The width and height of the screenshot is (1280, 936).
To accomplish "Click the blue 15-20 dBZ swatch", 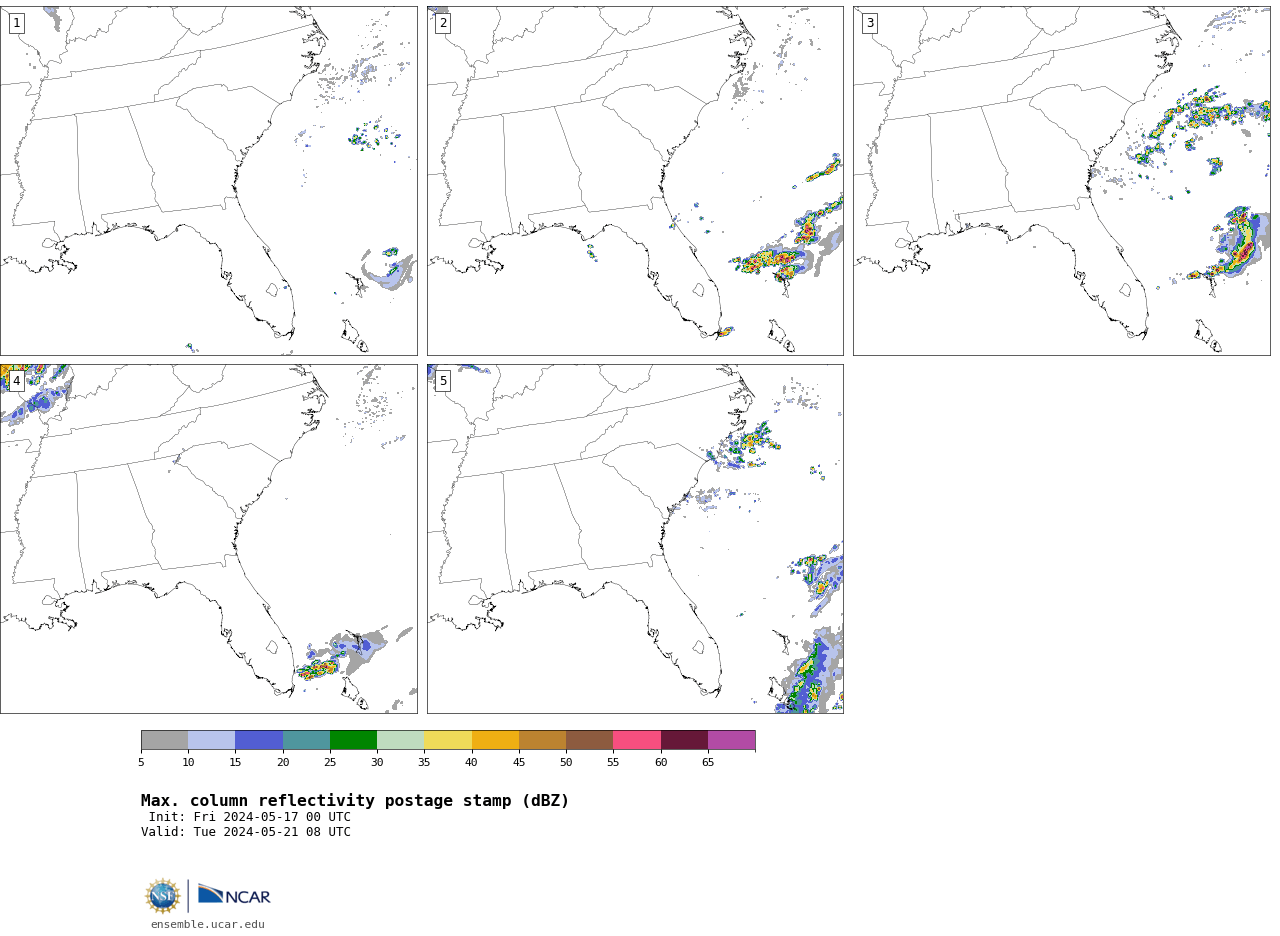I will 259,740.
